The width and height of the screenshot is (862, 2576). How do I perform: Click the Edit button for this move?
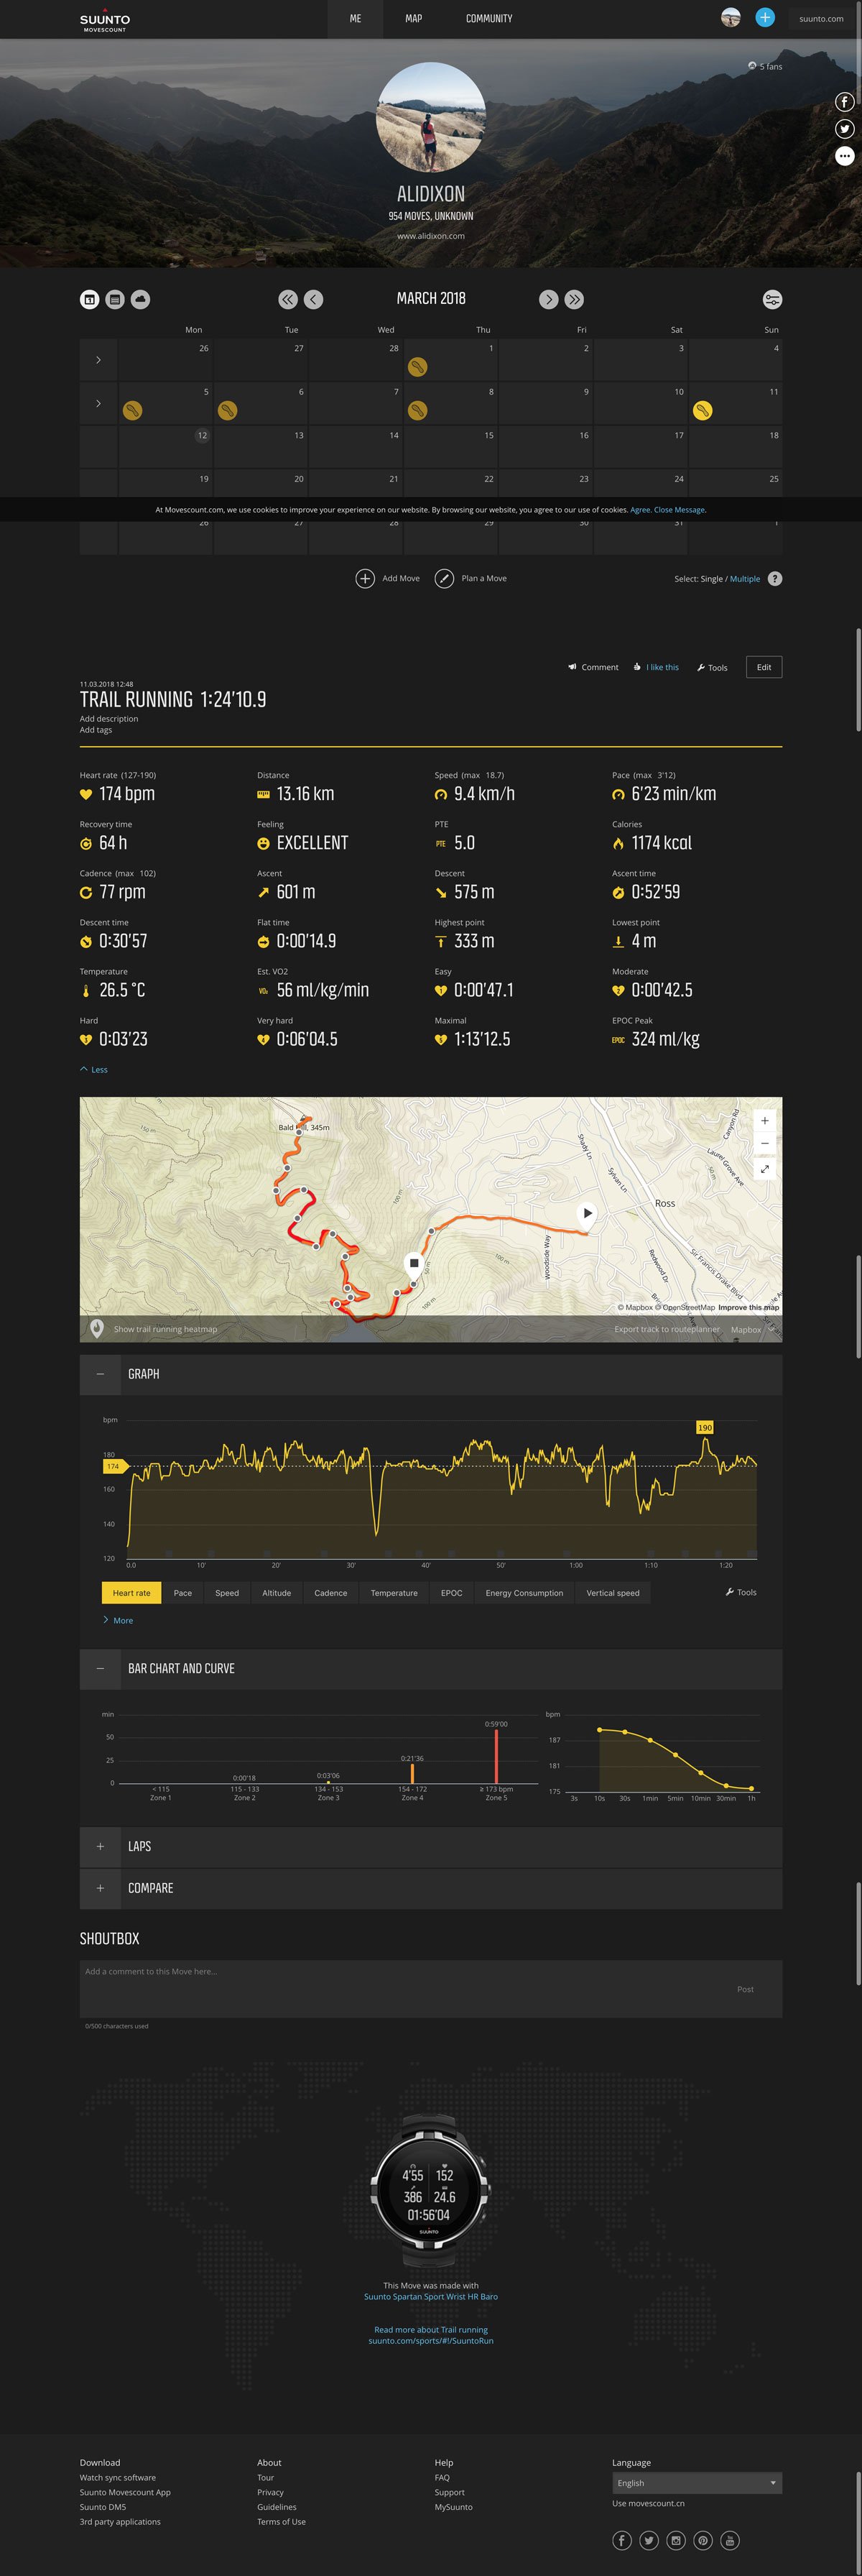(763, 667)
